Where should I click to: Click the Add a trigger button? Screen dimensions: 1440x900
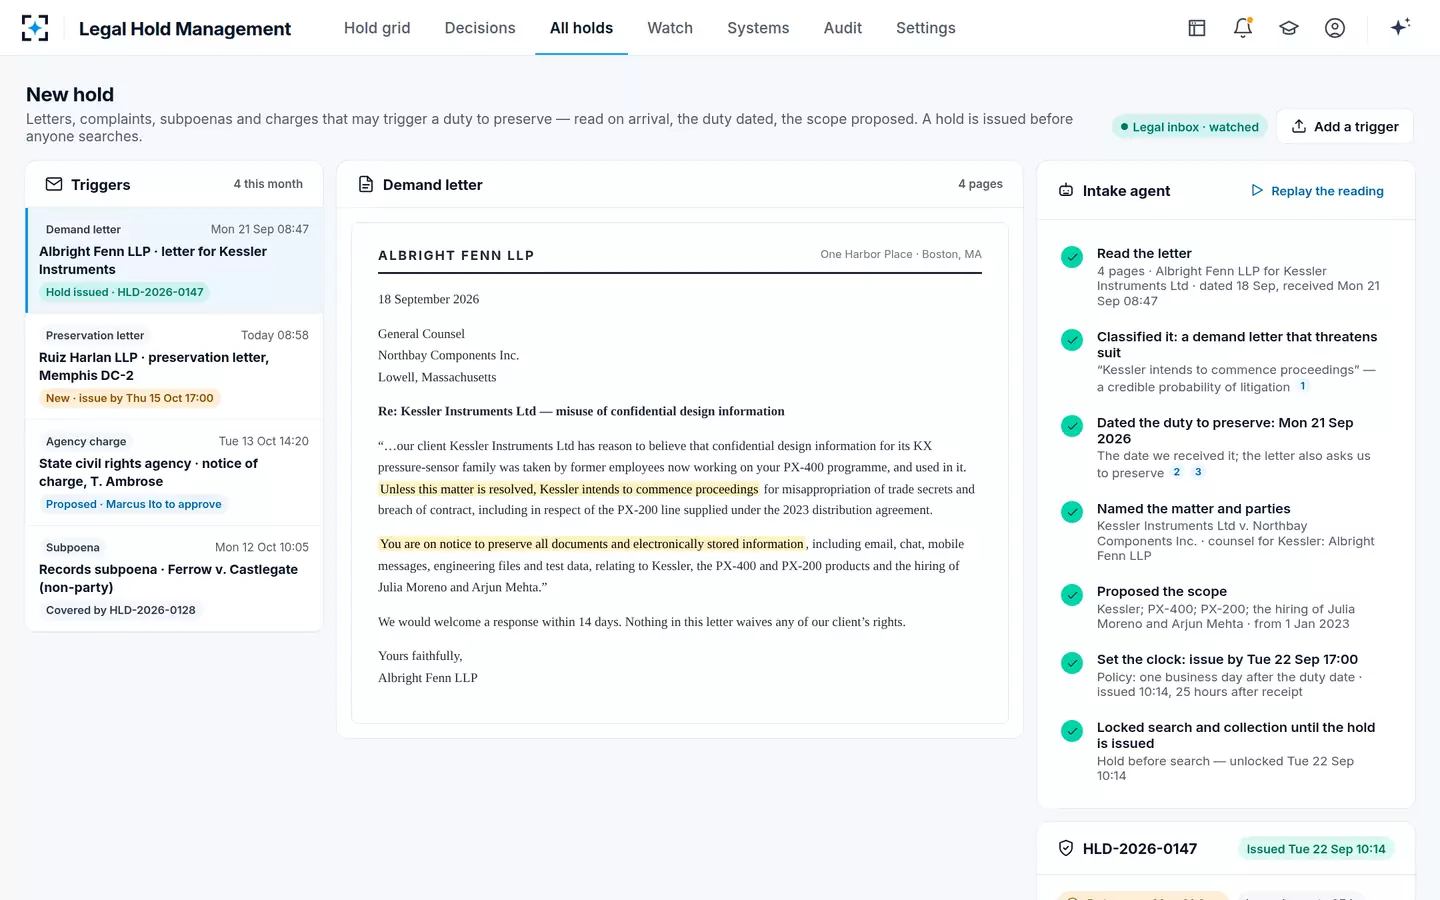(x=1345, y=126)
